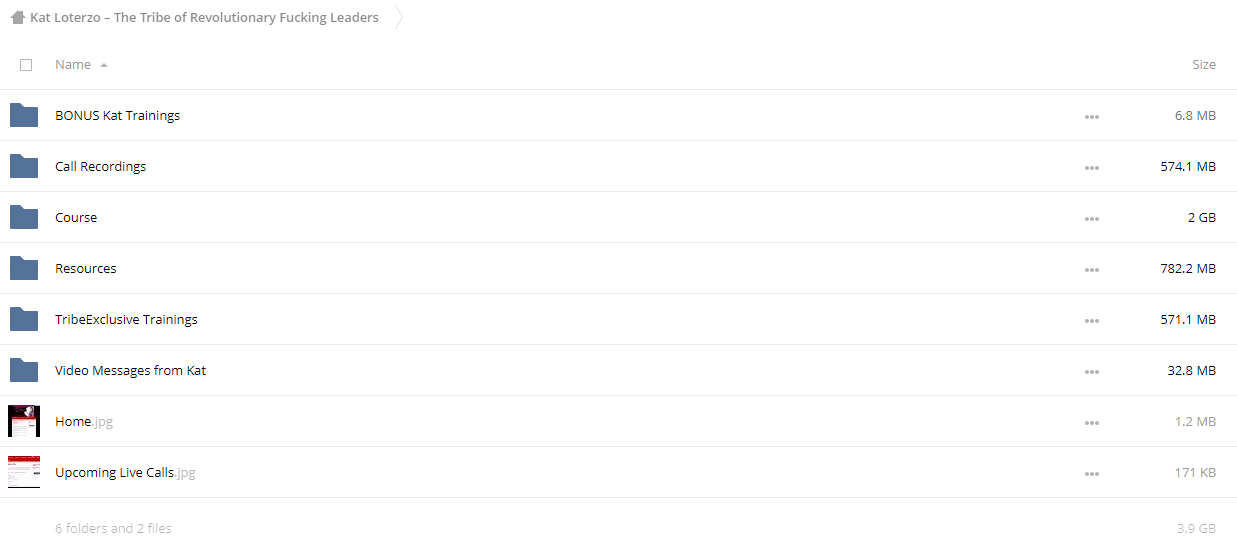Image resolution: width=1237 pixels, height=551 pixels.
Task: Open more options for Course folder
Action: point(1091,219)
